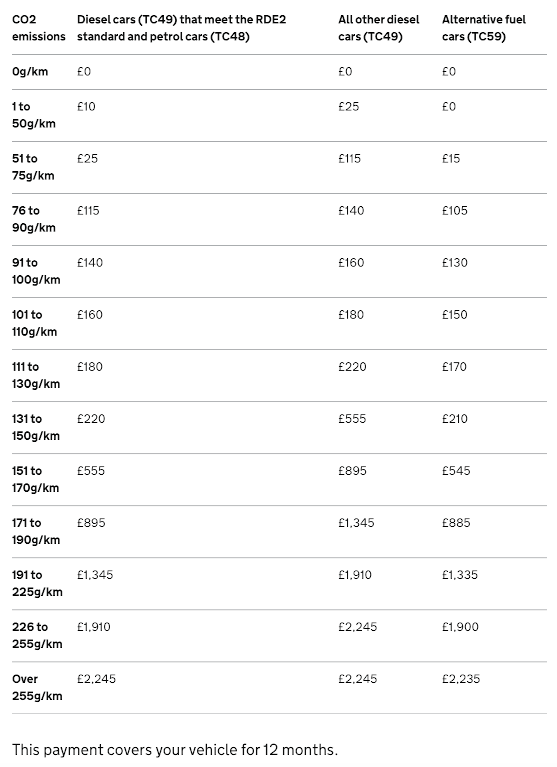
Task: Select the Over 255g/km row label
Action: click(x=37, y=687)
